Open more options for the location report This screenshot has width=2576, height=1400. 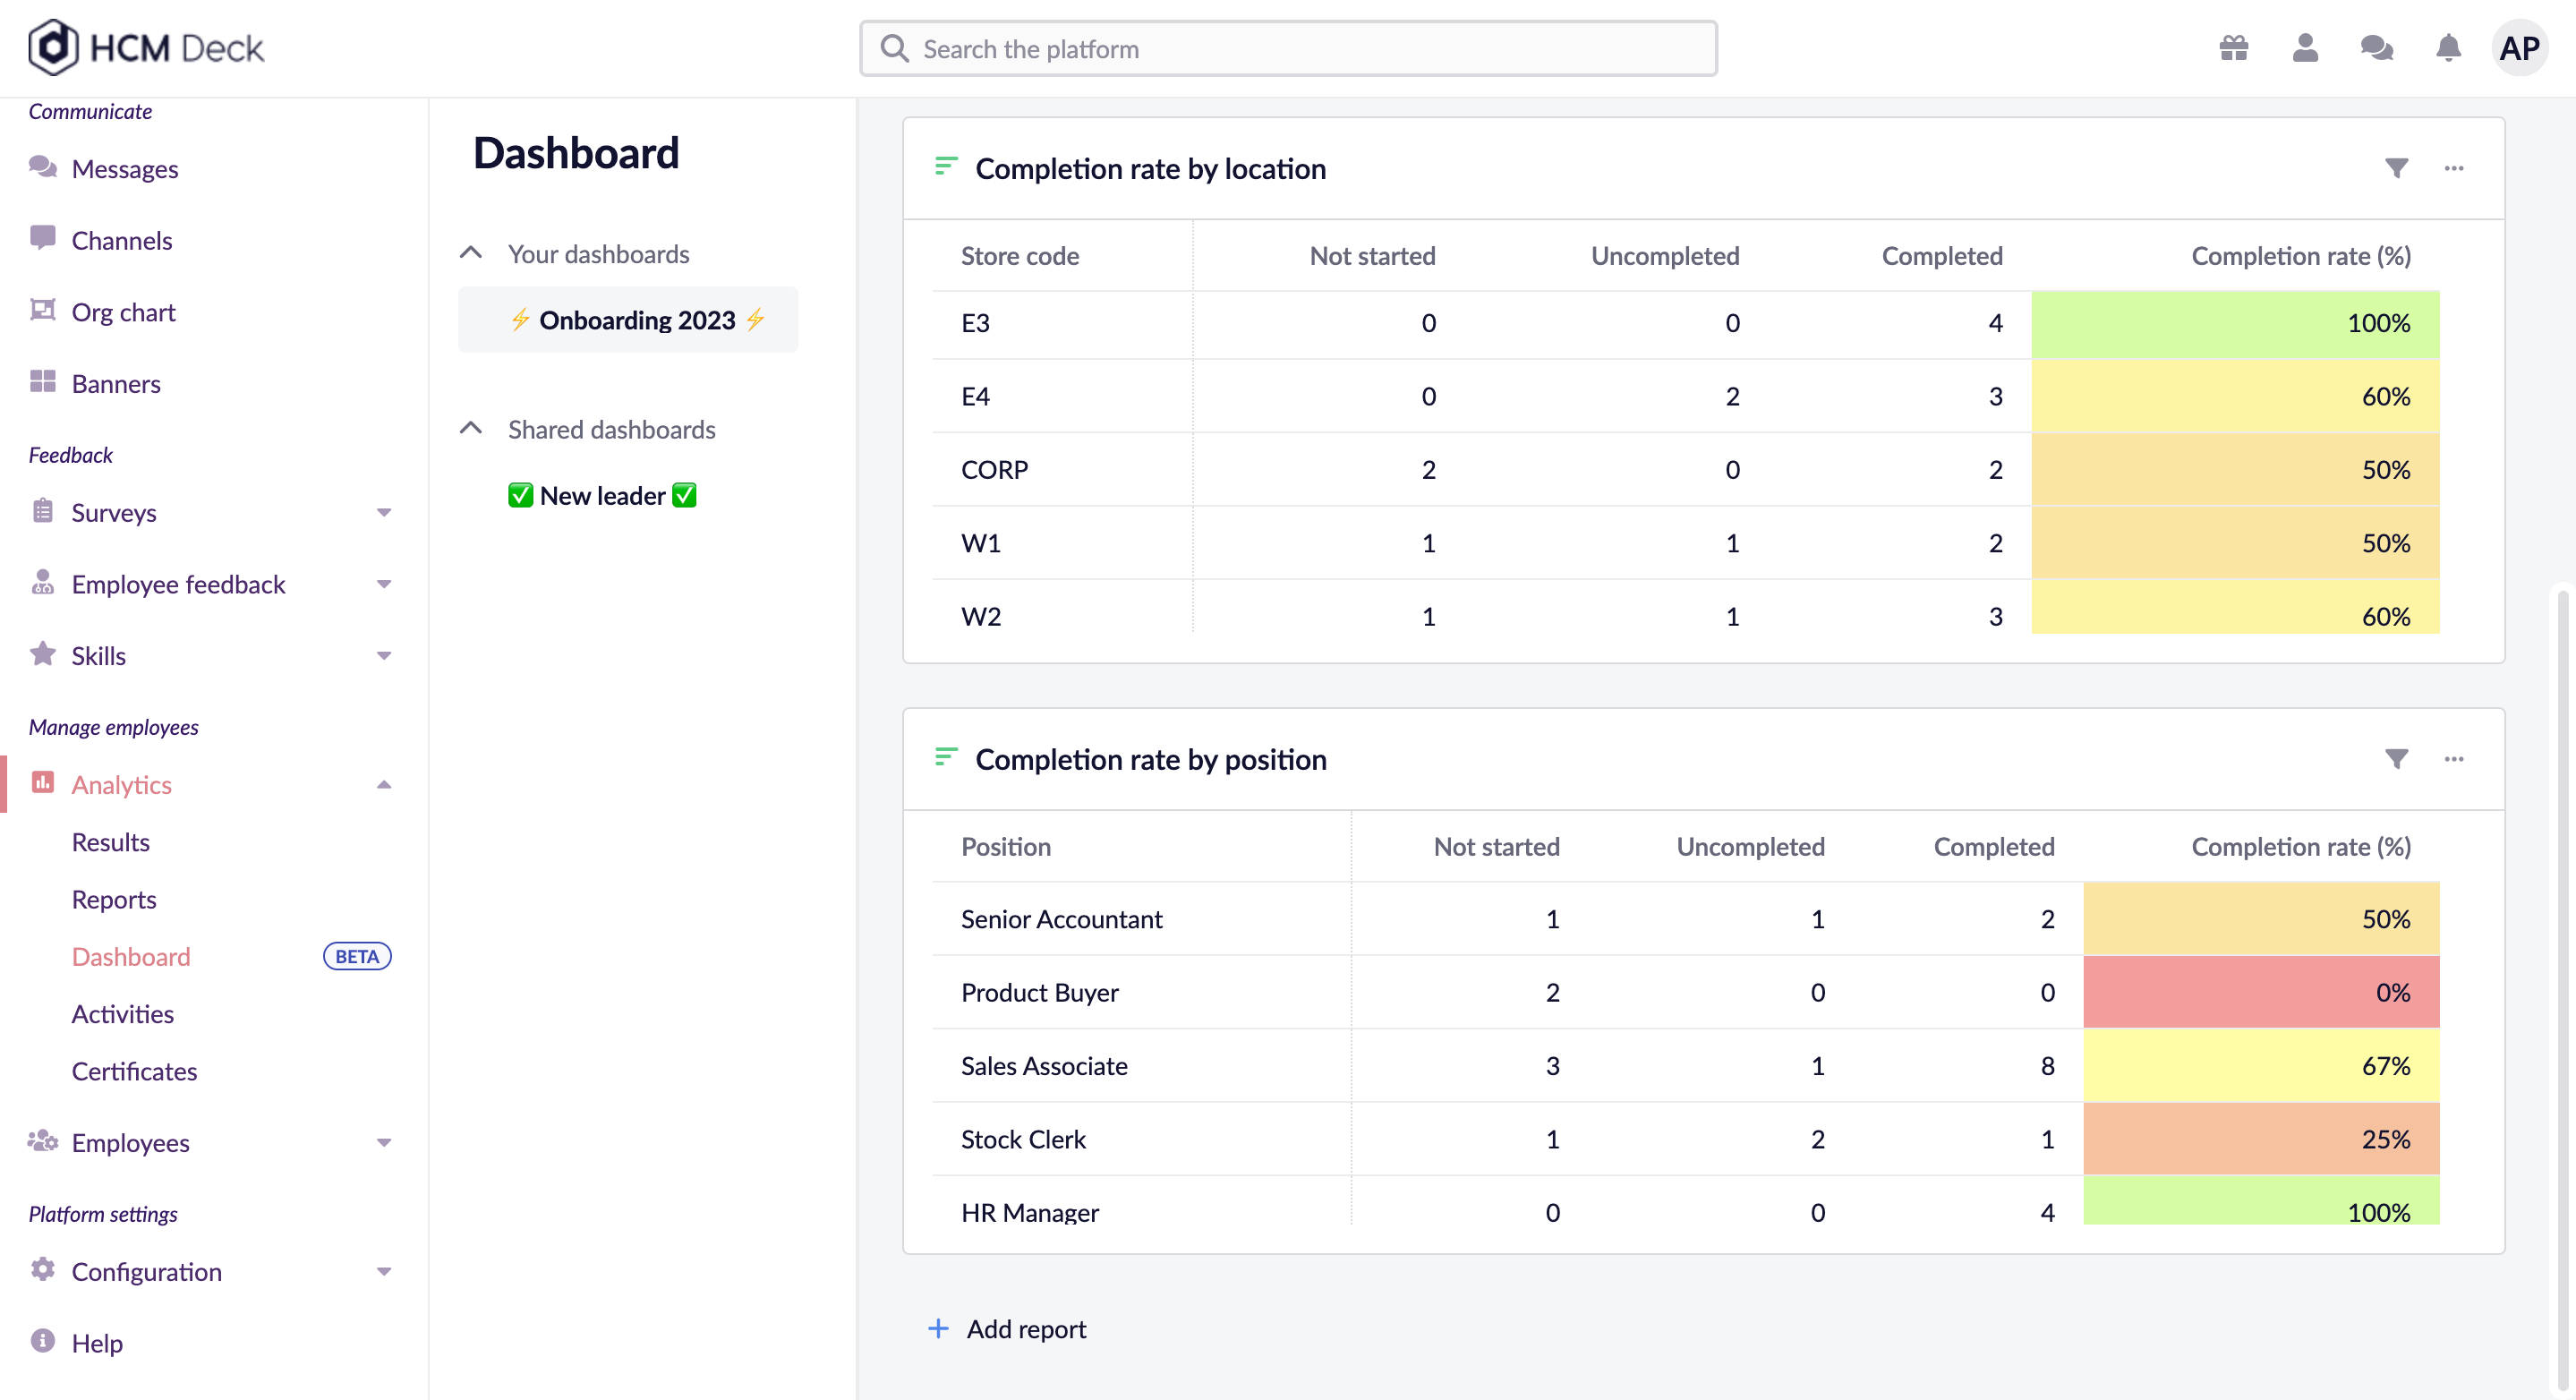pos(2454,168)
